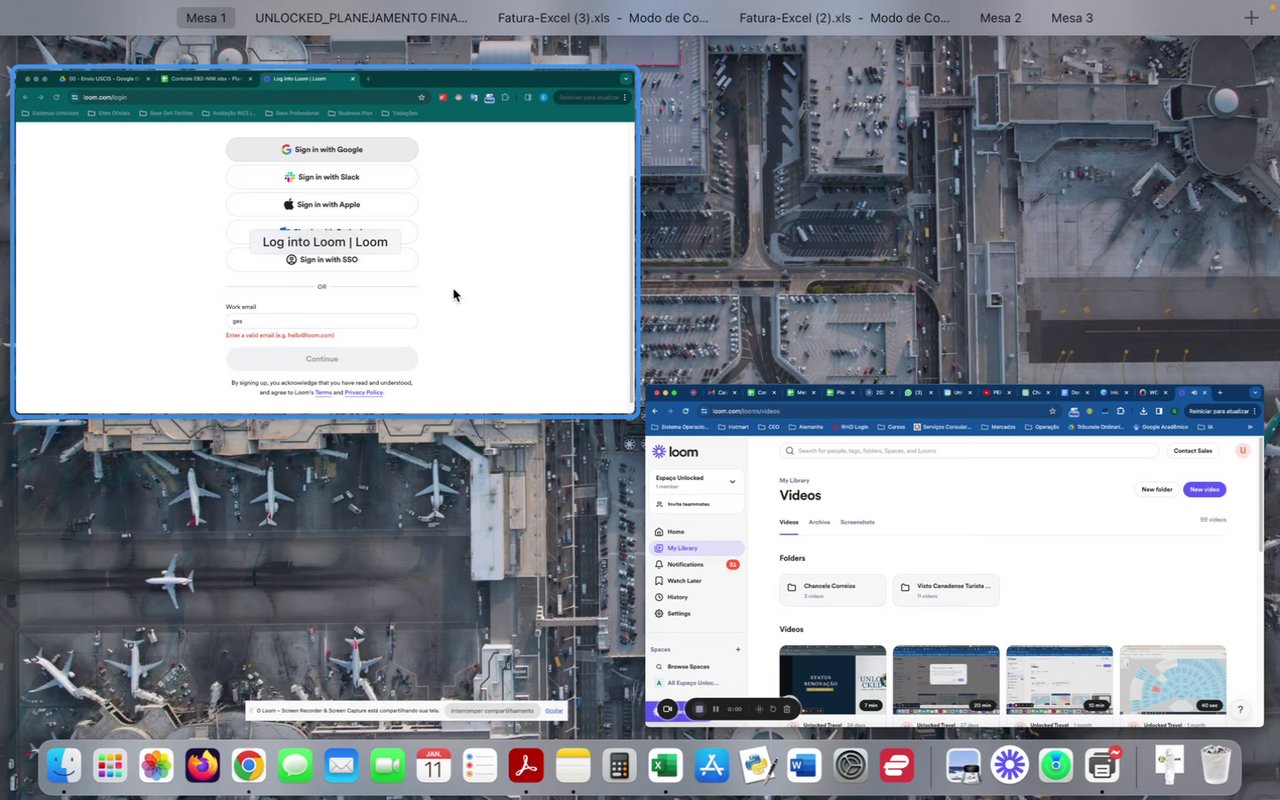Create a New folder in Loom
The width and height of the screenshot is (1280, 800).
(x=1157, y=490)
